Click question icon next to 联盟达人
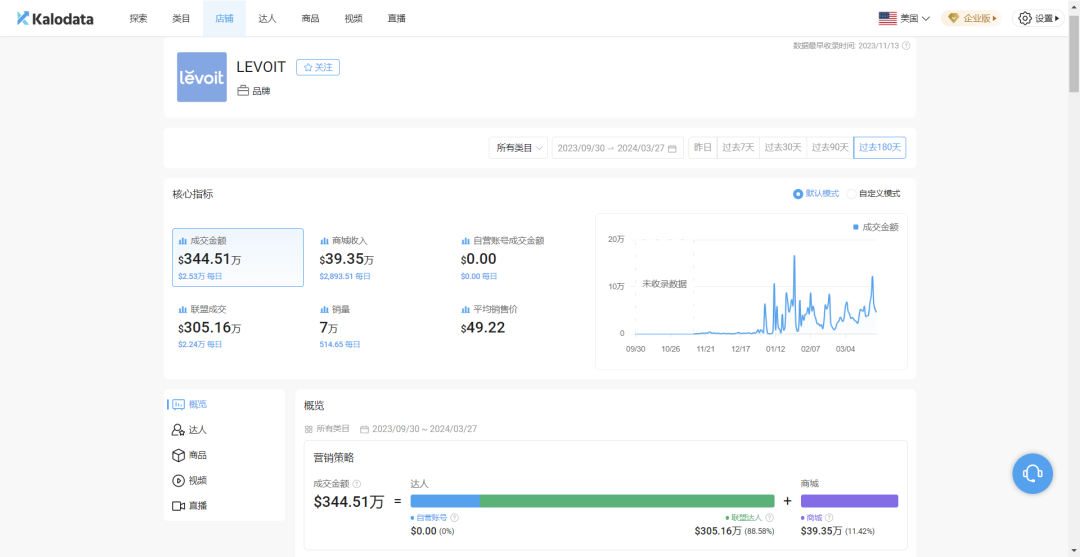This screenshot has height=557, width=1080. tap(769, 518)
